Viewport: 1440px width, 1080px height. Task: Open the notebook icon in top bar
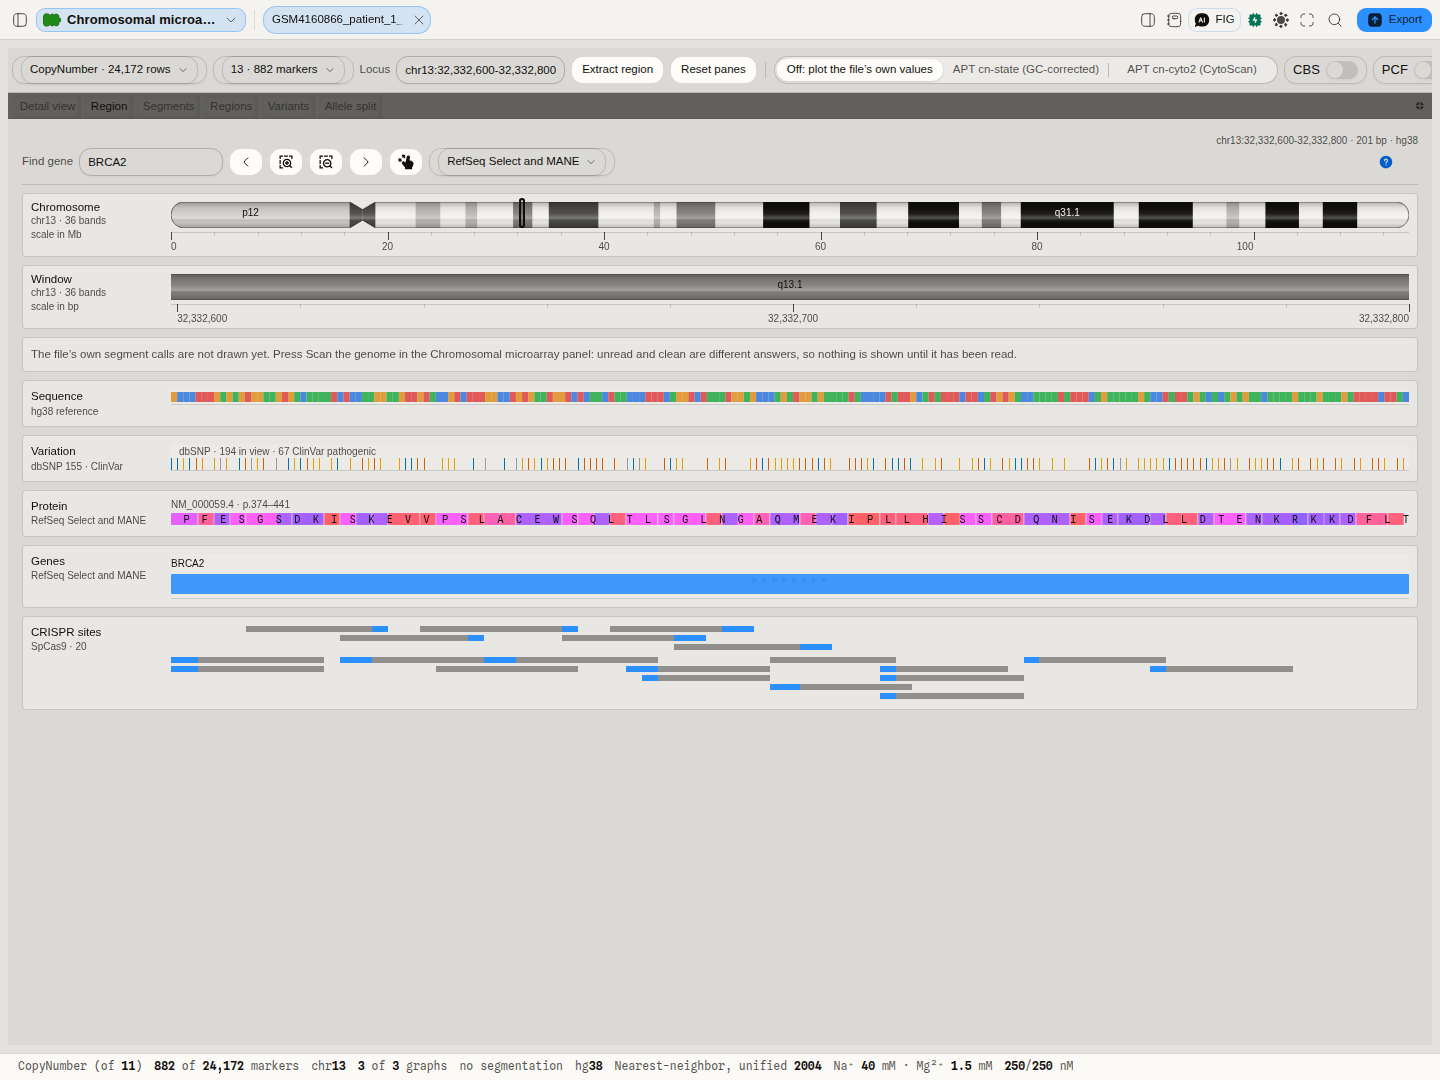[x=1174, y=20]
